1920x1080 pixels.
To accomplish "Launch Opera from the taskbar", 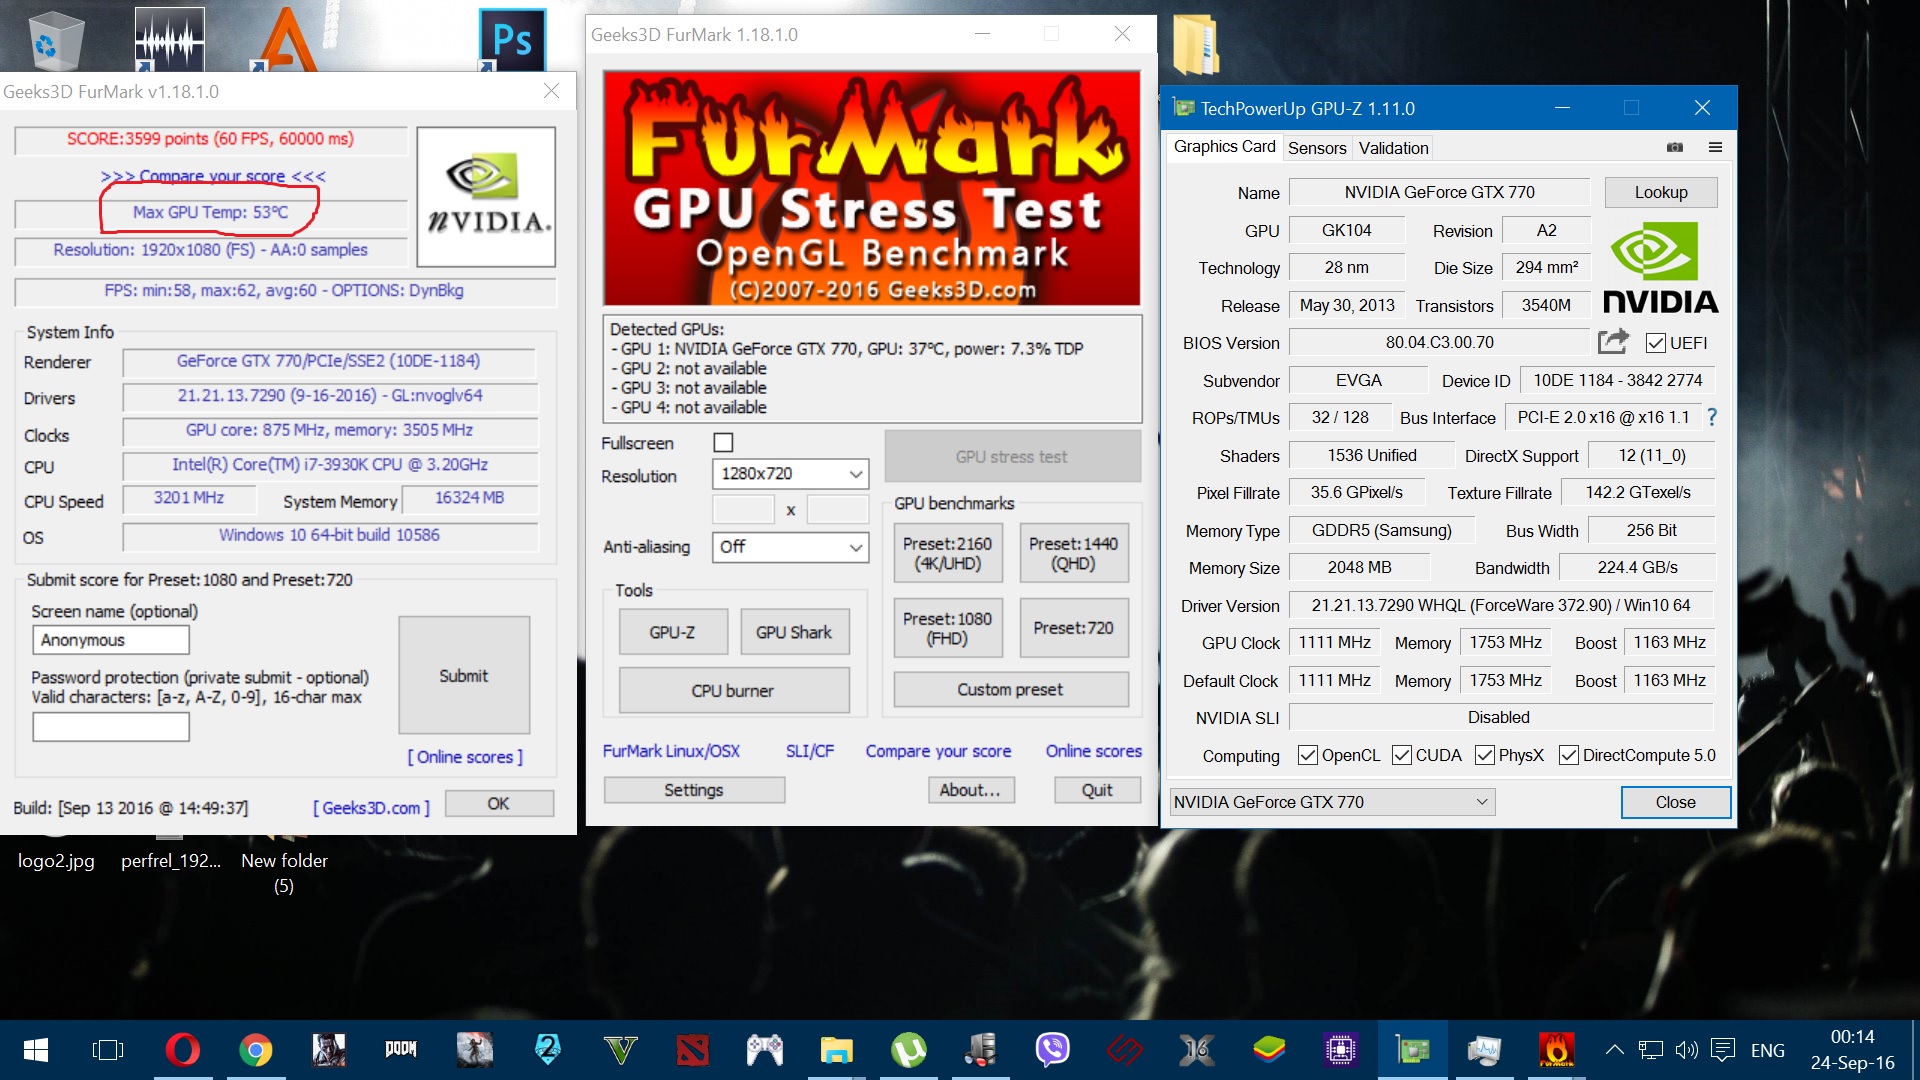I will 182,1050.
